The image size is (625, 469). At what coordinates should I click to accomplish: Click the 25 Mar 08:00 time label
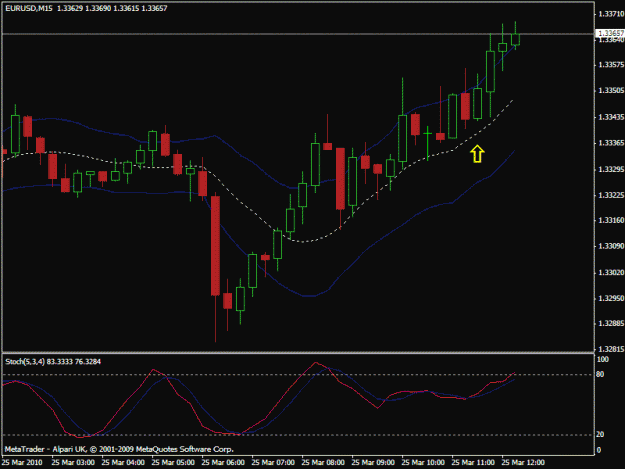(x=323, y=462)
